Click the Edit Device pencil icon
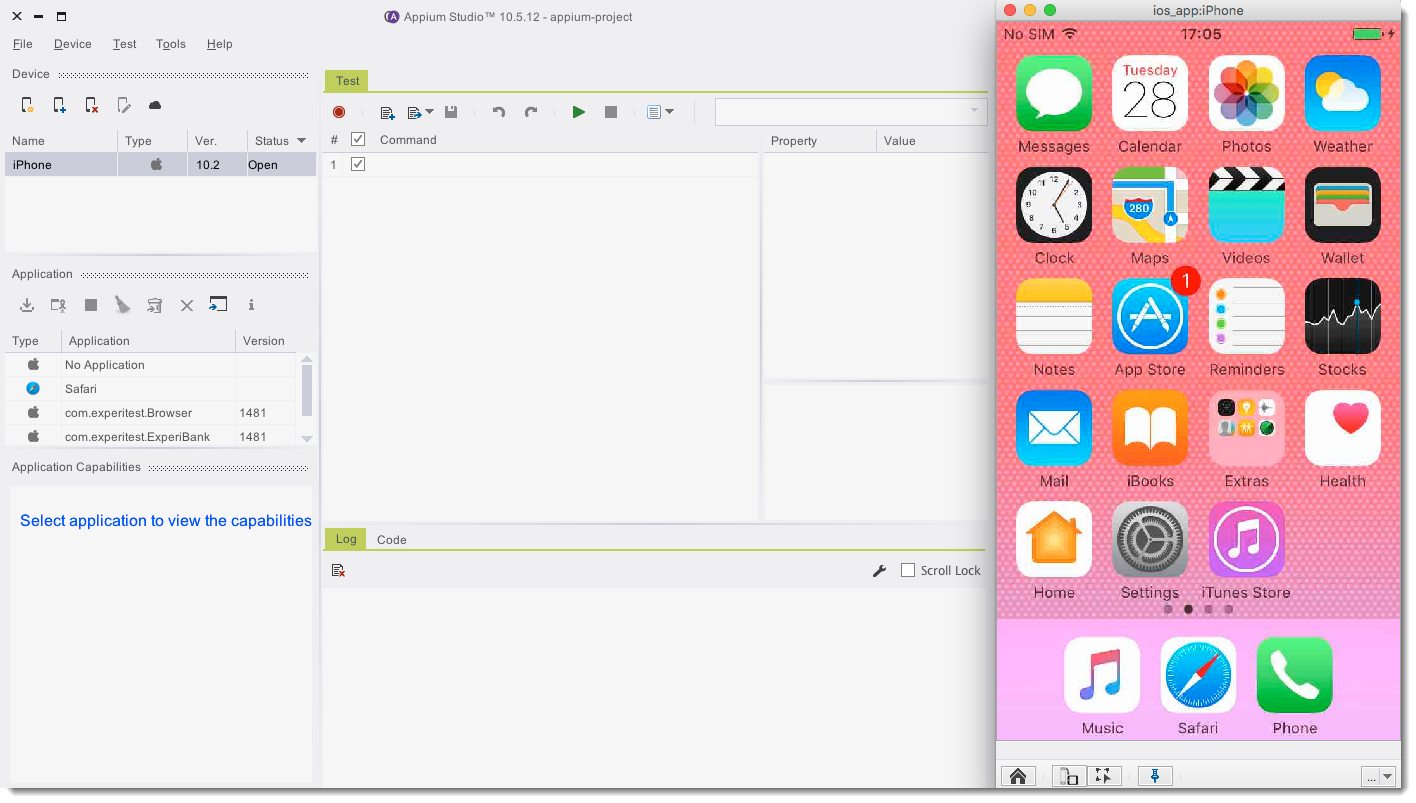 (124, 105)
